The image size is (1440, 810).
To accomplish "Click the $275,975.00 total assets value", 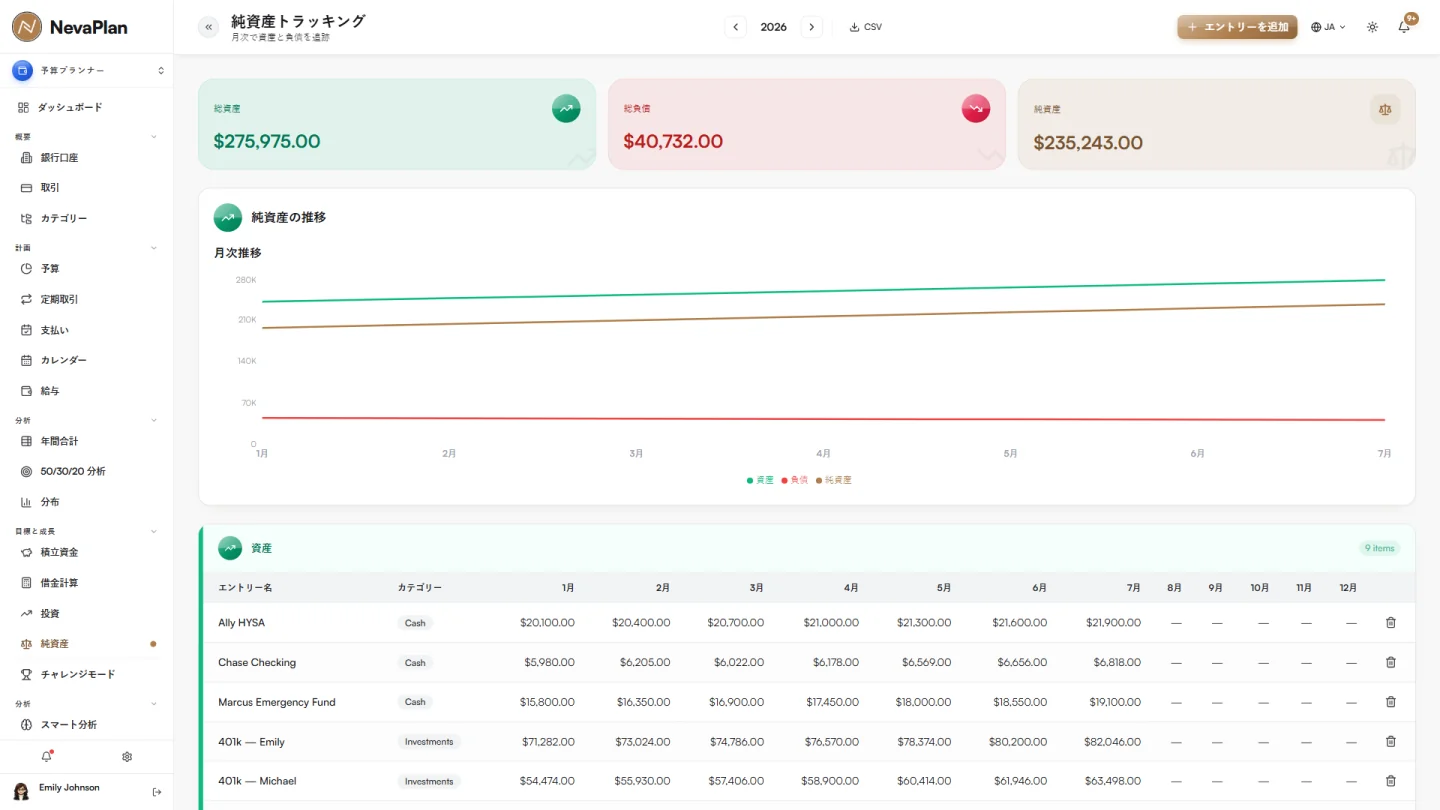I will (x=267, y=141).
